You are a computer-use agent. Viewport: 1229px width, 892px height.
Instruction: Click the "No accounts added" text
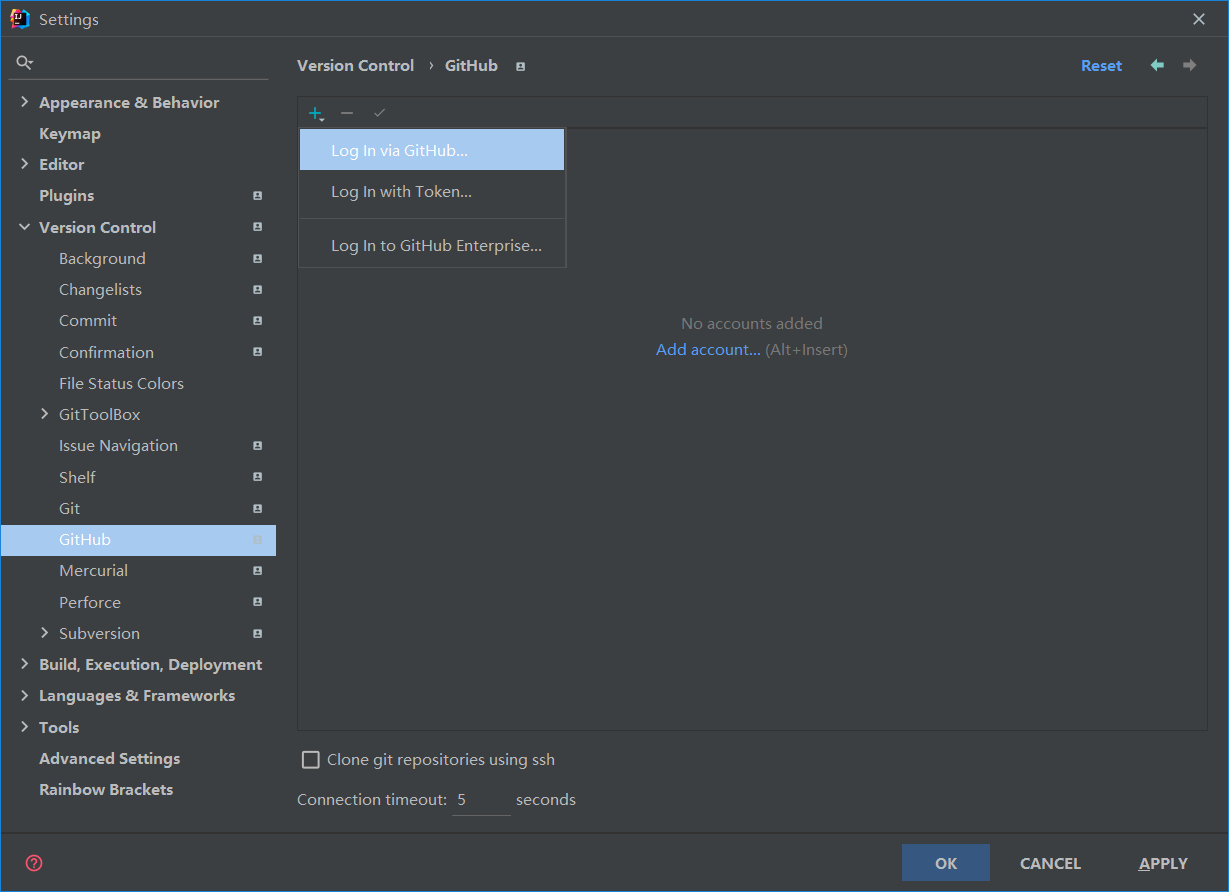pyautogui.click(x=752, y=323)
